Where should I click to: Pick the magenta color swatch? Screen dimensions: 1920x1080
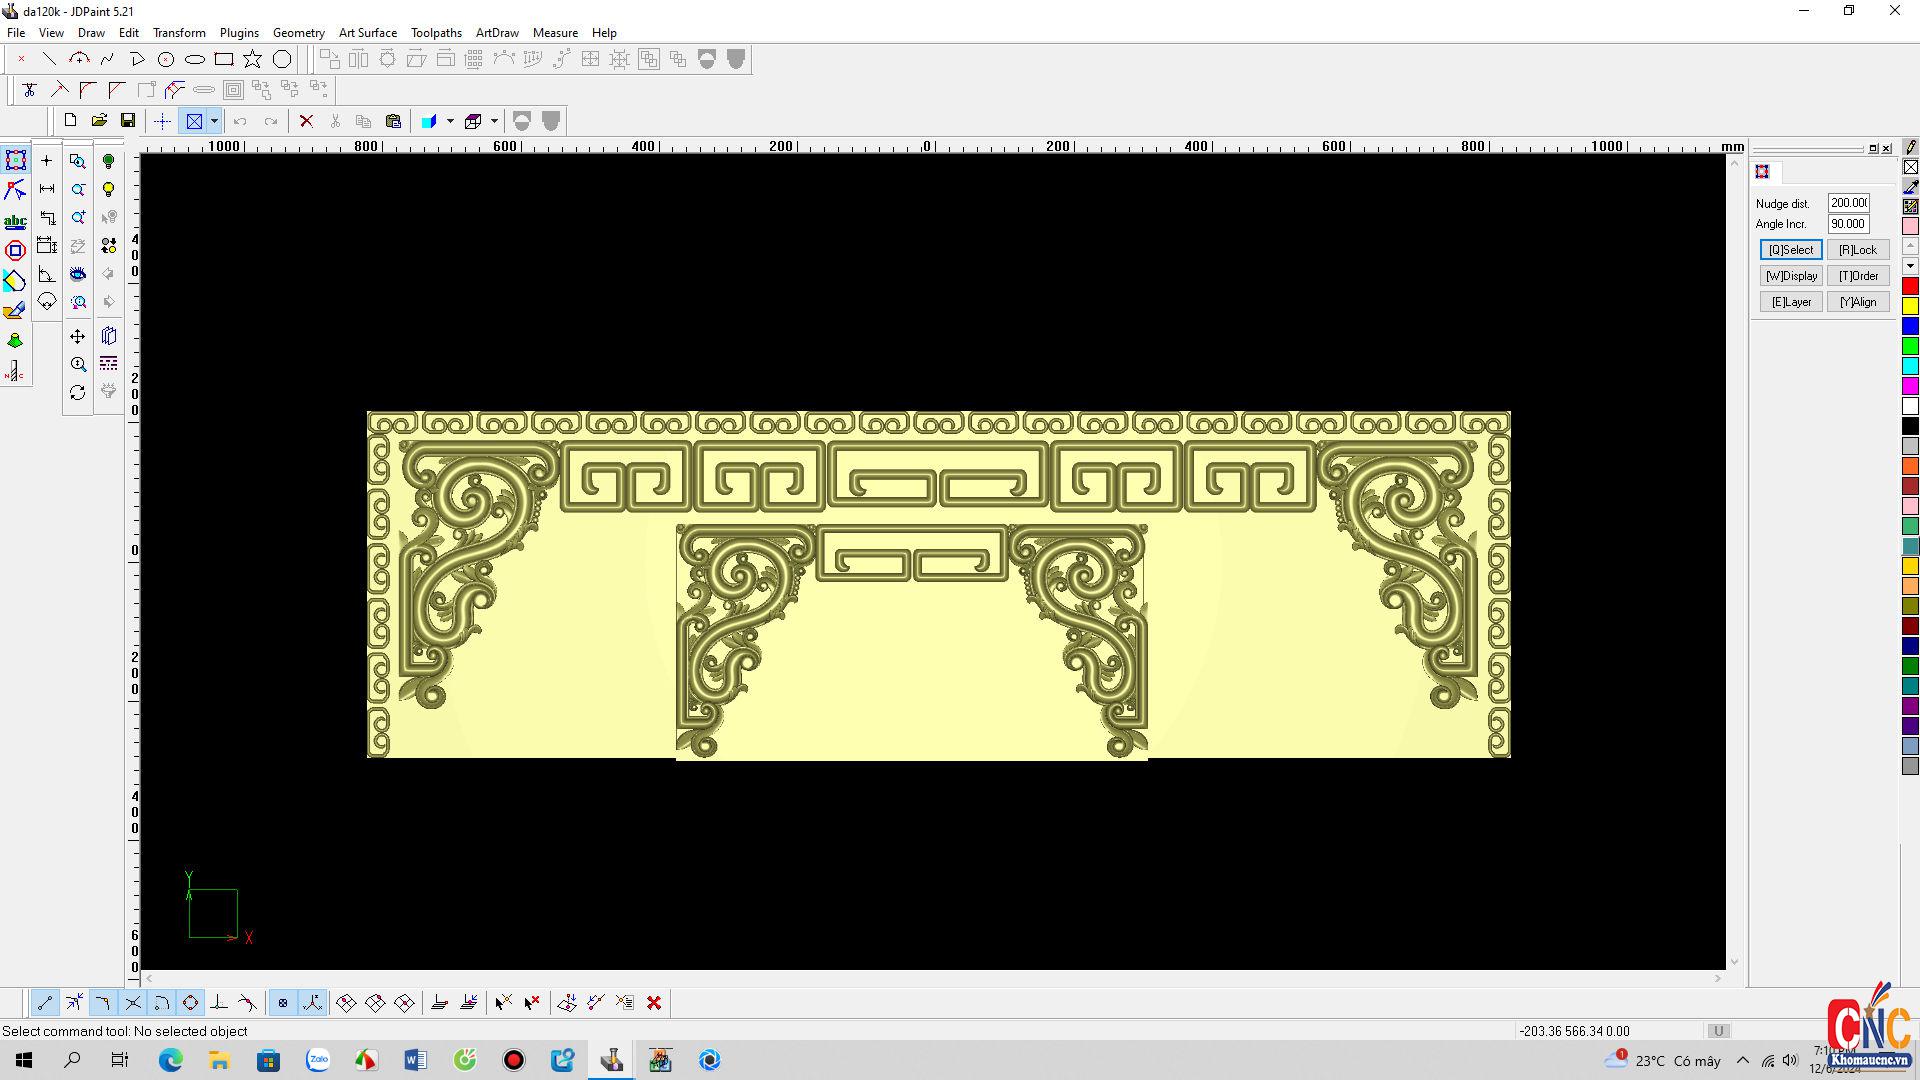click(1910, 386)
